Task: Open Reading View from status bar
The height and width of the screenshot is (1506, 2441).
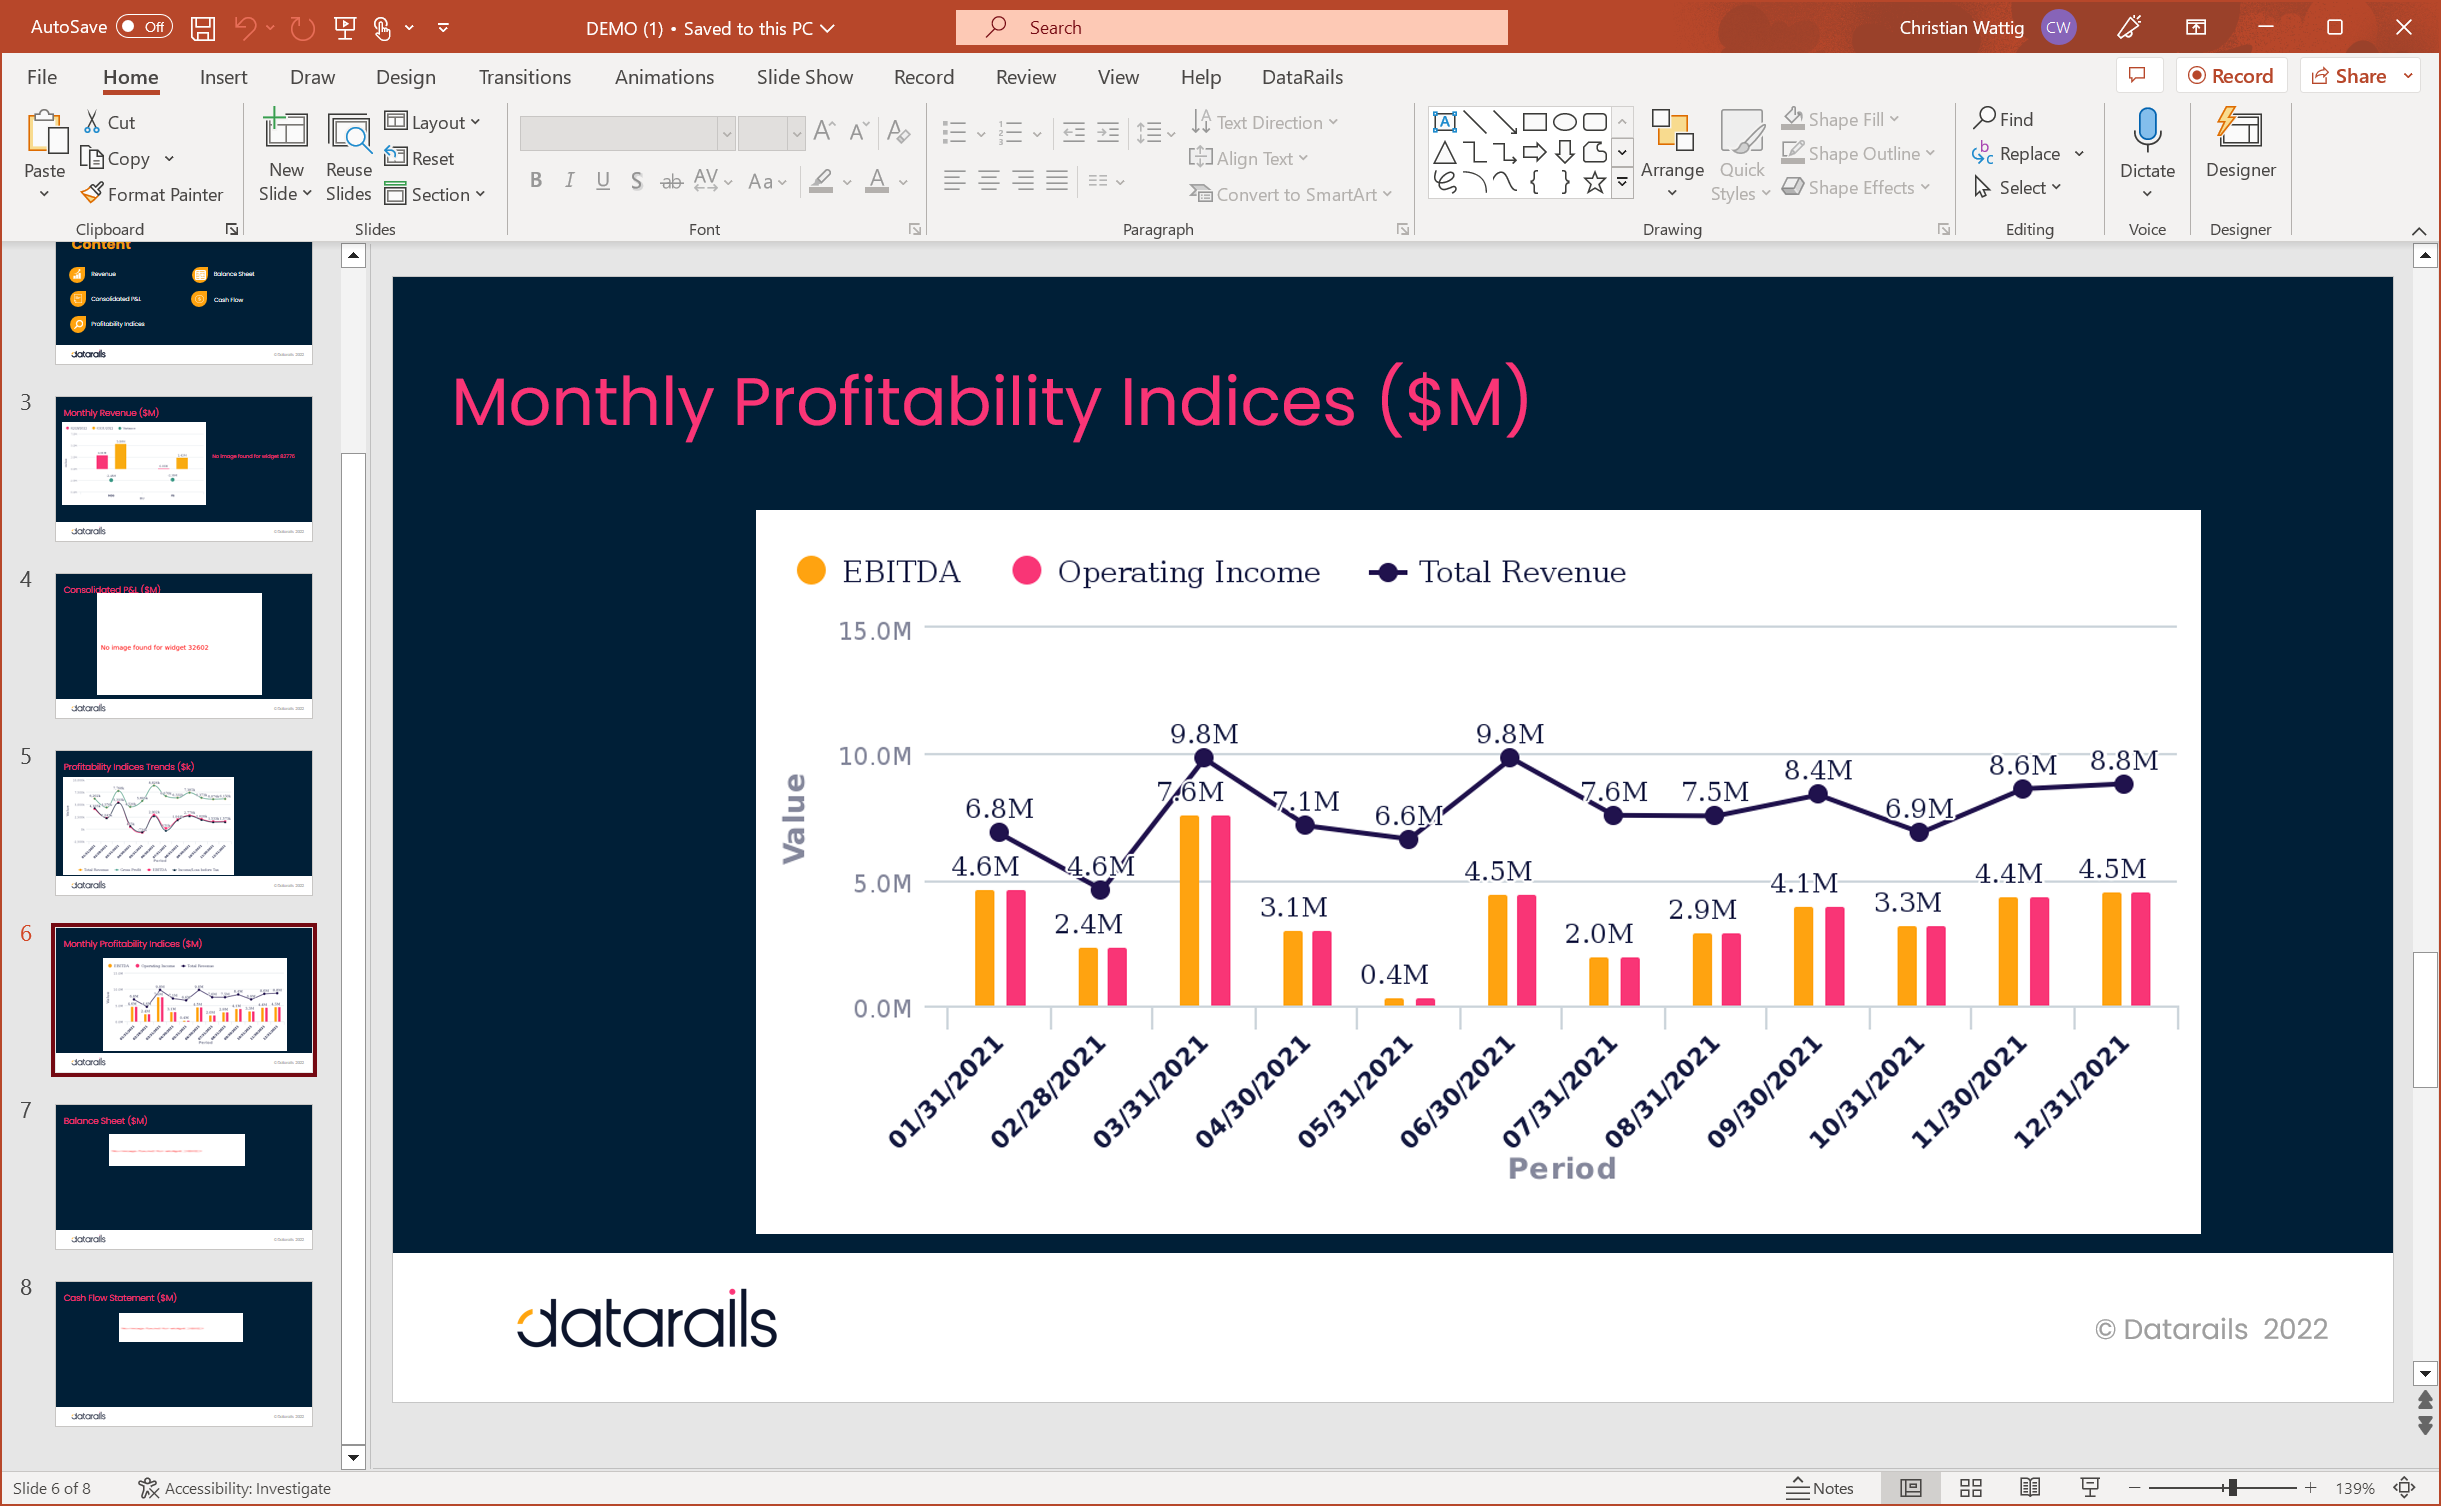Action: (2029, 1488)
